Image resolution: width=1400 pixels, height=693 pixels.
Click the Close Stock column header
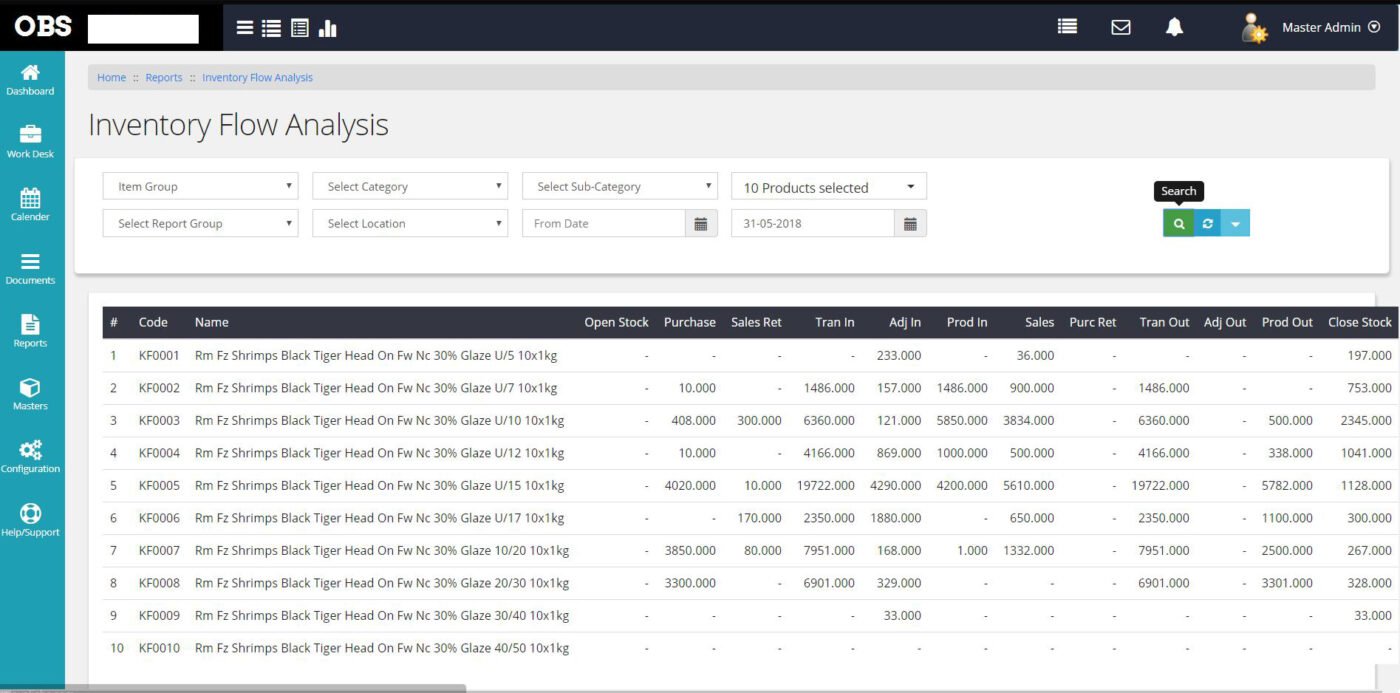click(1359, 323)
